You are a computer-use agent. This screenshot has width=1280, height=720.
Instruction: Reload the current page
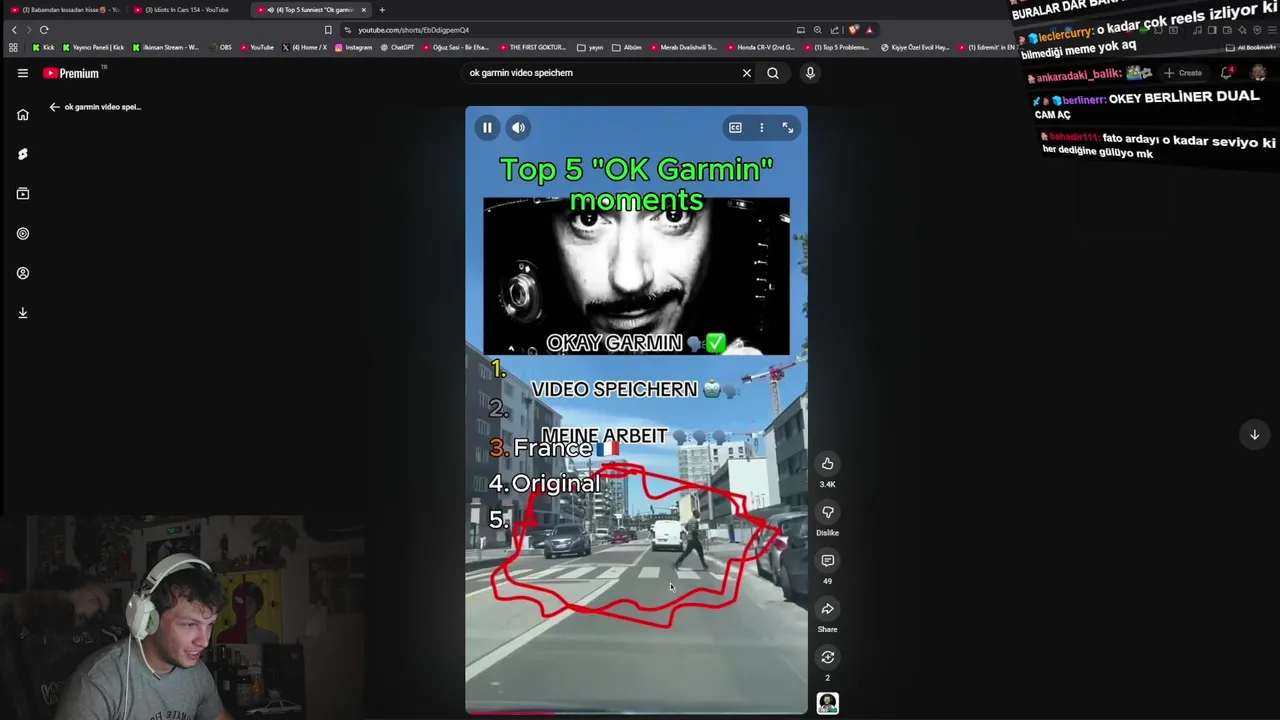point(44,30)
